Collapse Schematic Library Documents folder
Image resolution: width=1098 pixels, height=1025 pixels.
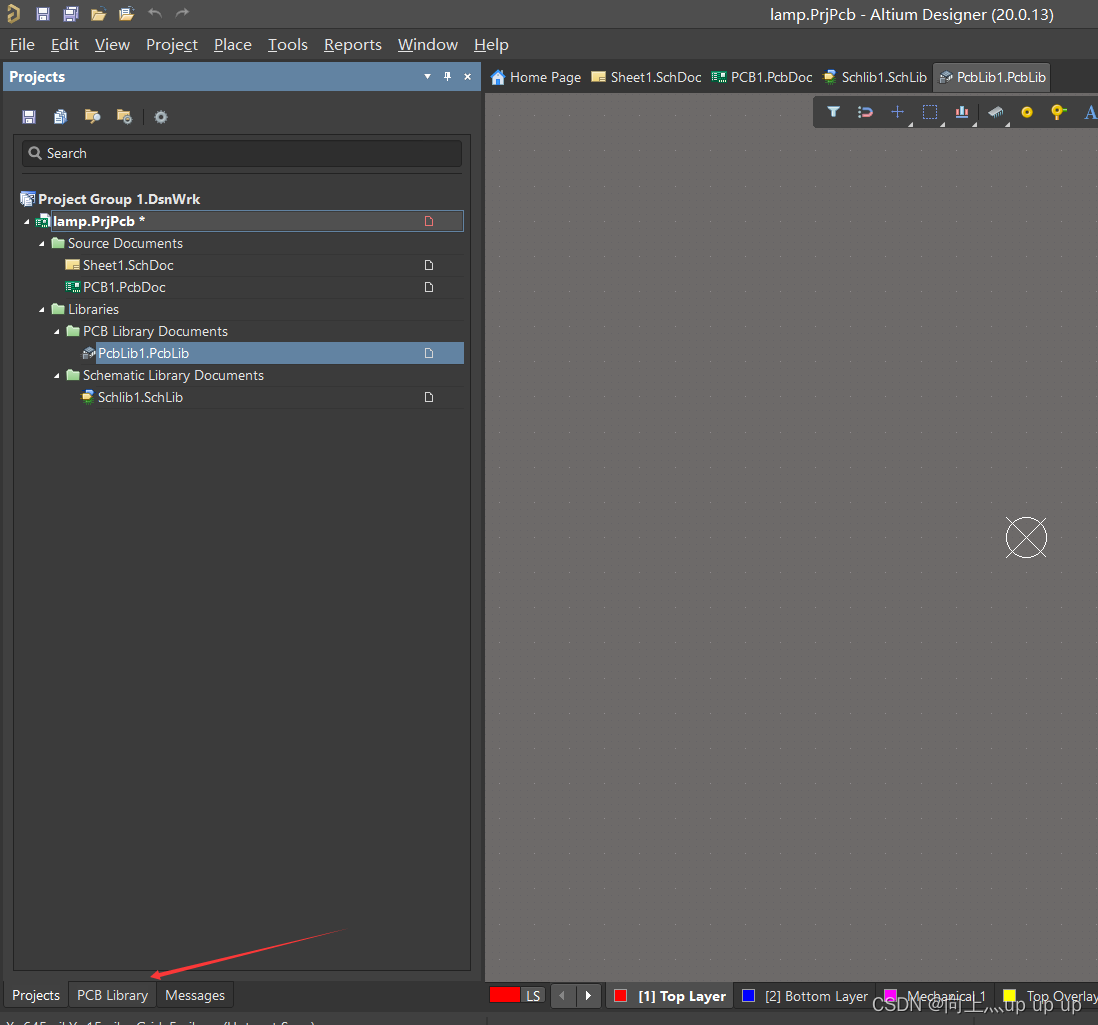coord(57,376)
